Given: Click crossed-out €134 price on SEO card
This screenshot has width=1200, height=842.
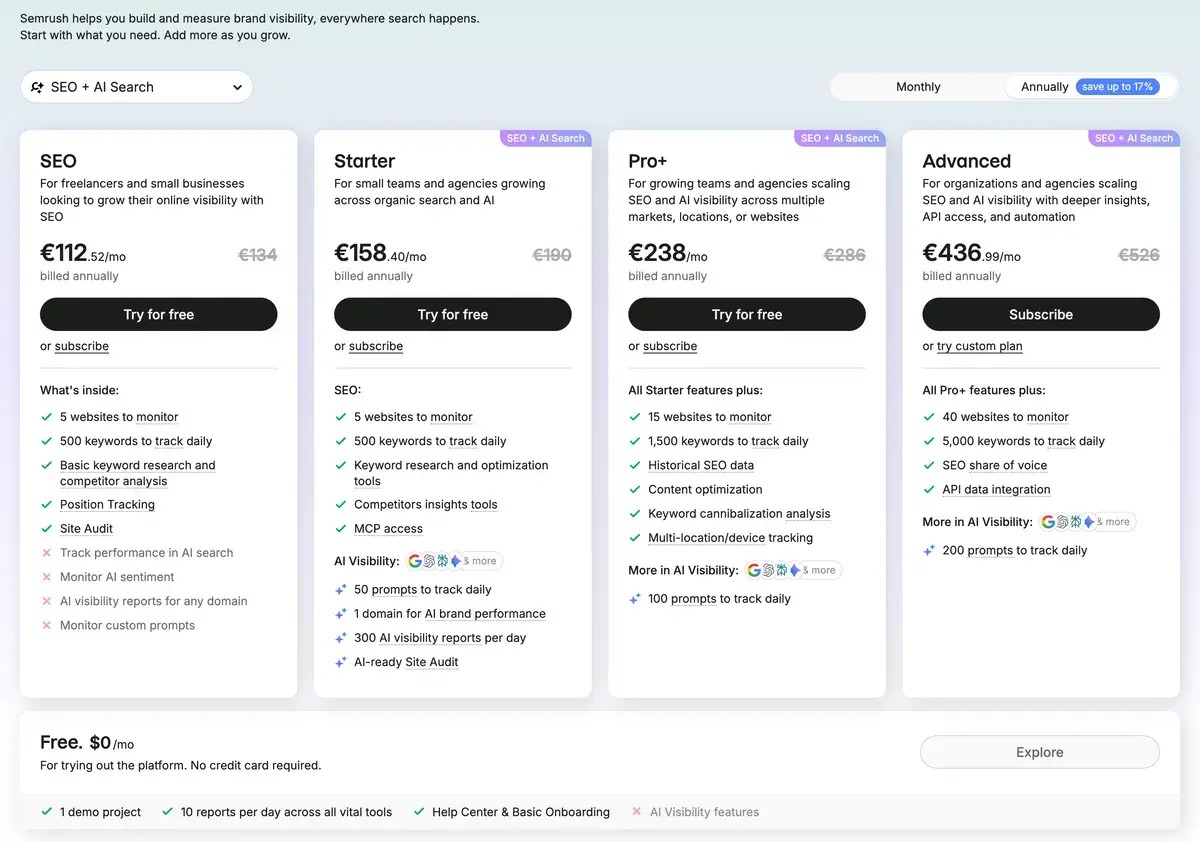Looking at the screenshot, I should click(257, 255).
